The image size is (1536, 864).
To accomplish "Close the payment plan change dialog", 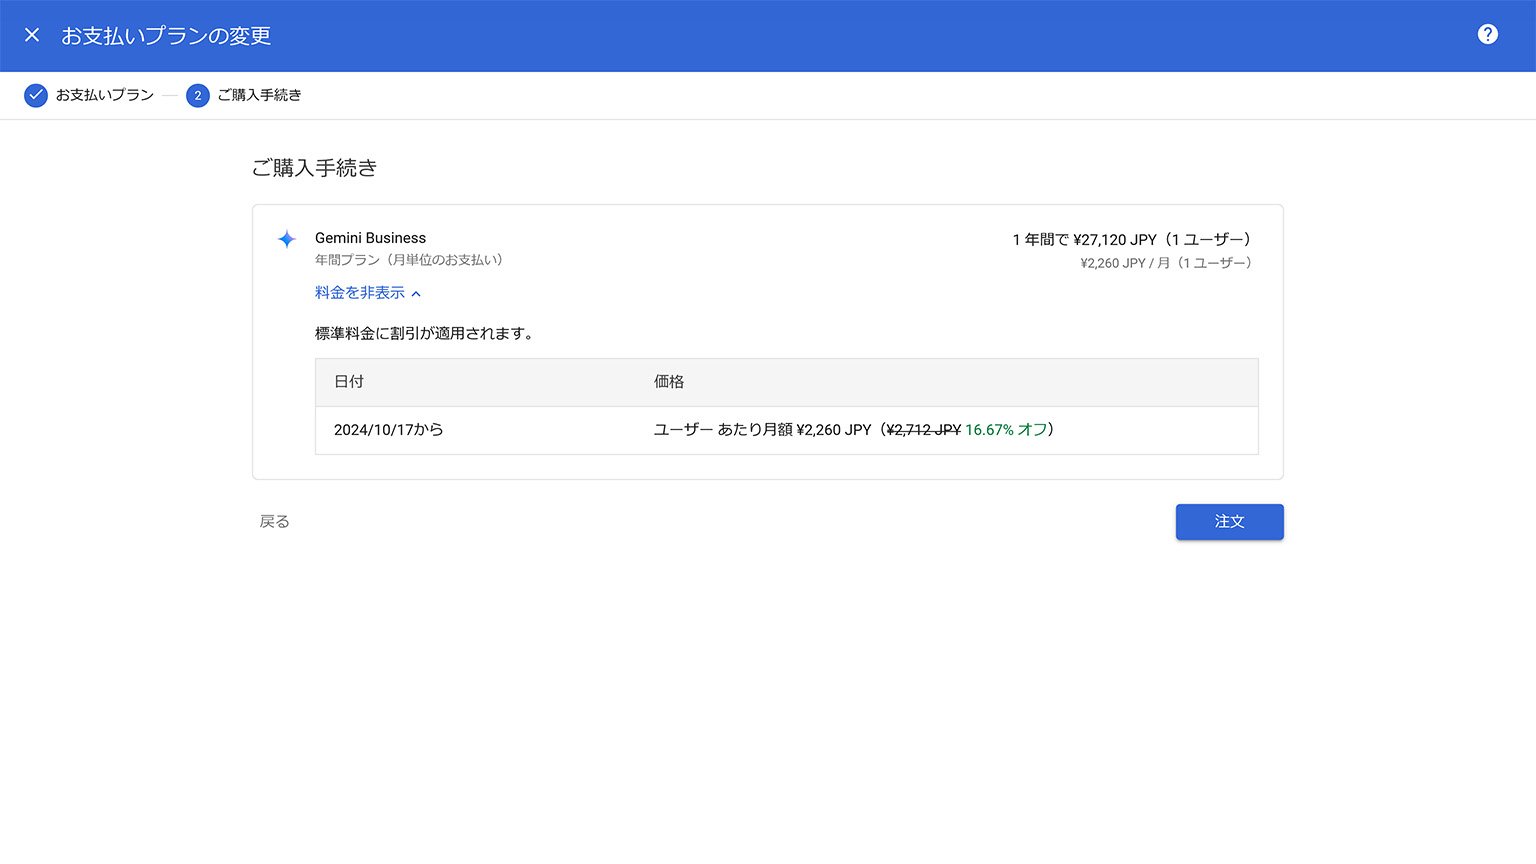I will [32, 35].
